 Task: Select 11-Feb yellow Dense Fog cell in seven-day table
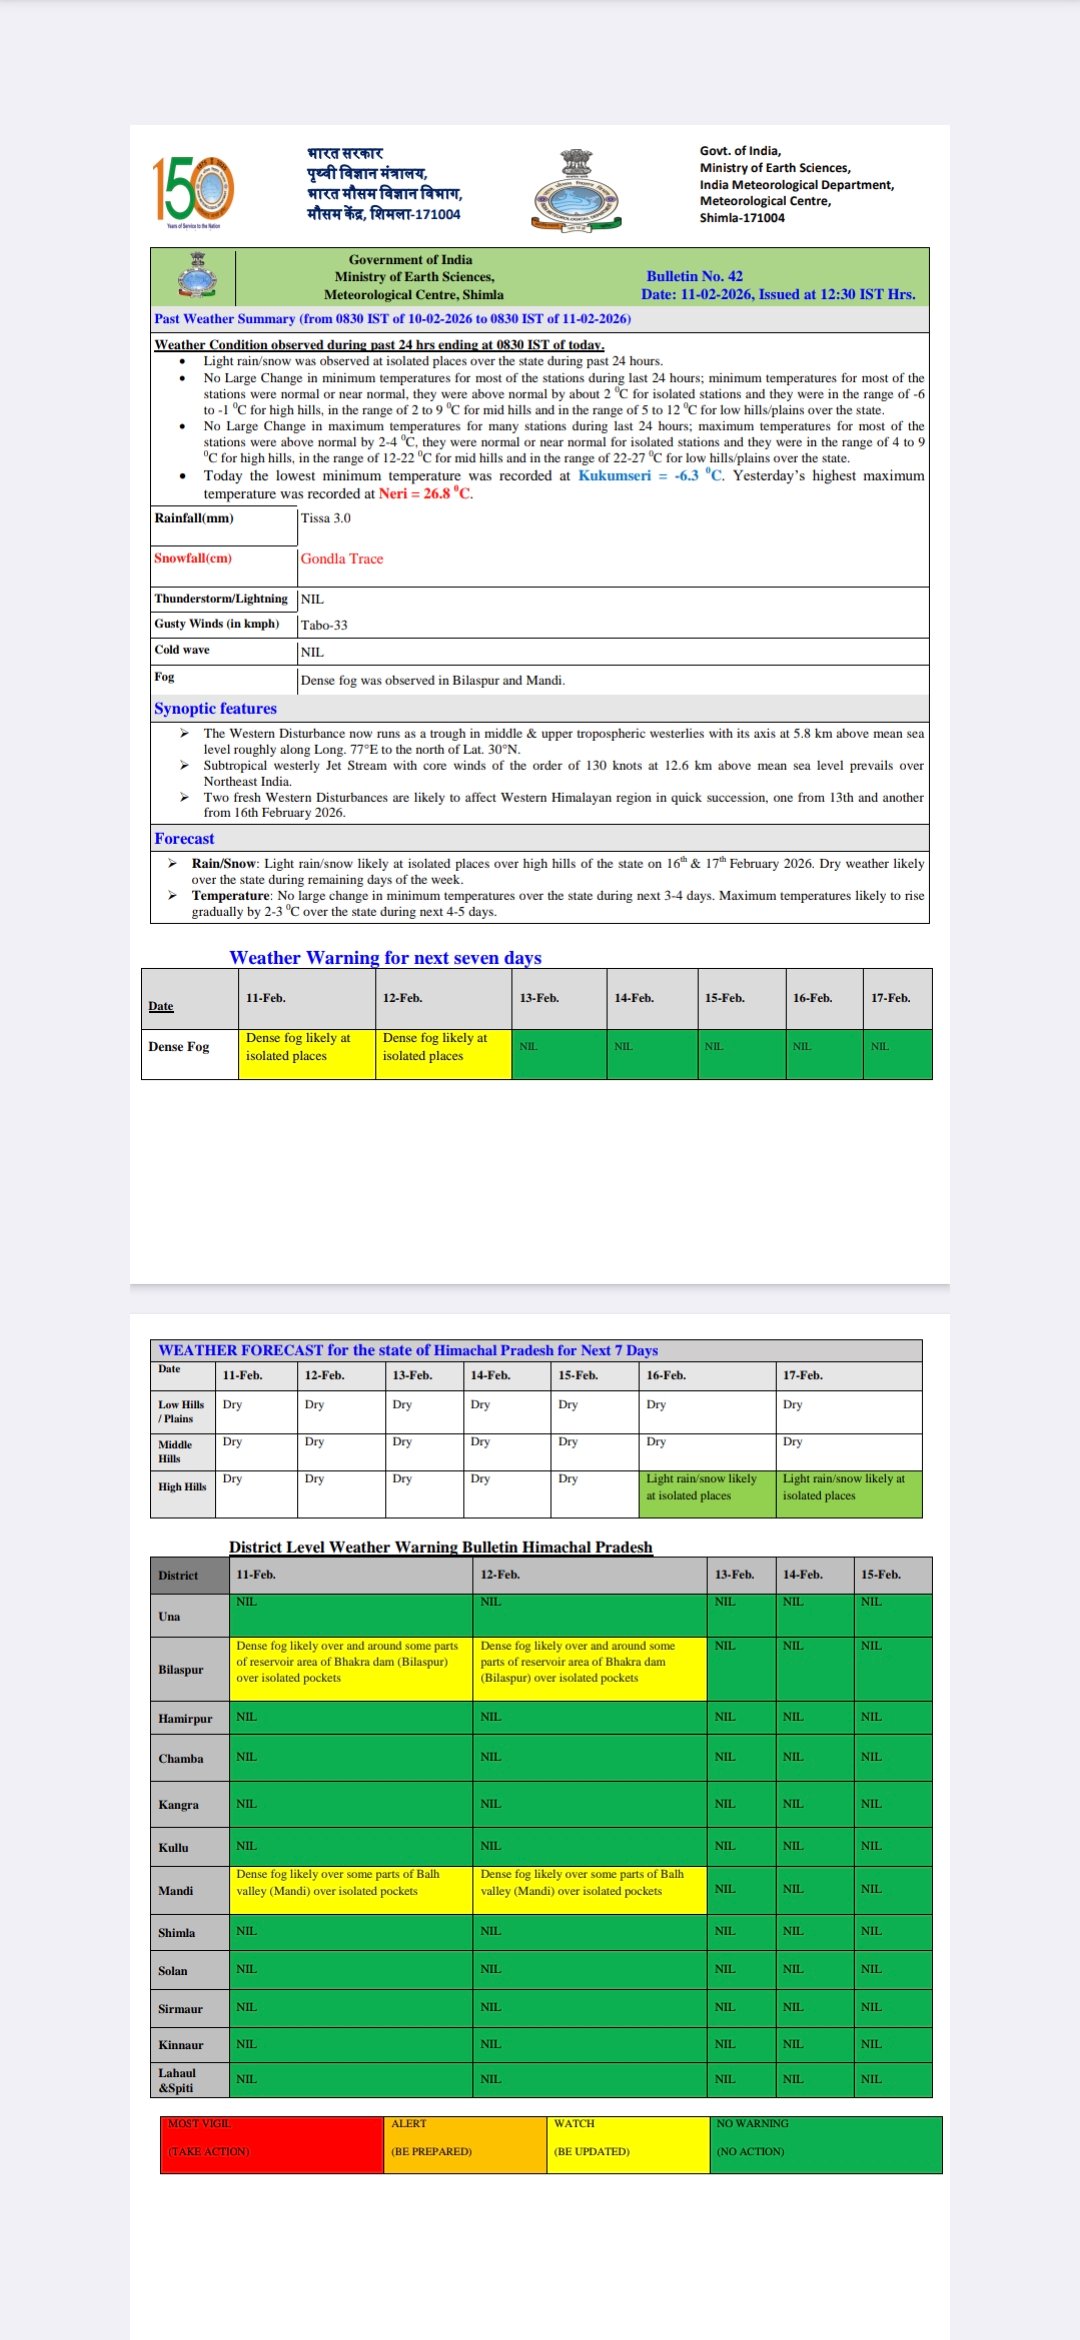pyautogui.click(x=306, y=1053)
